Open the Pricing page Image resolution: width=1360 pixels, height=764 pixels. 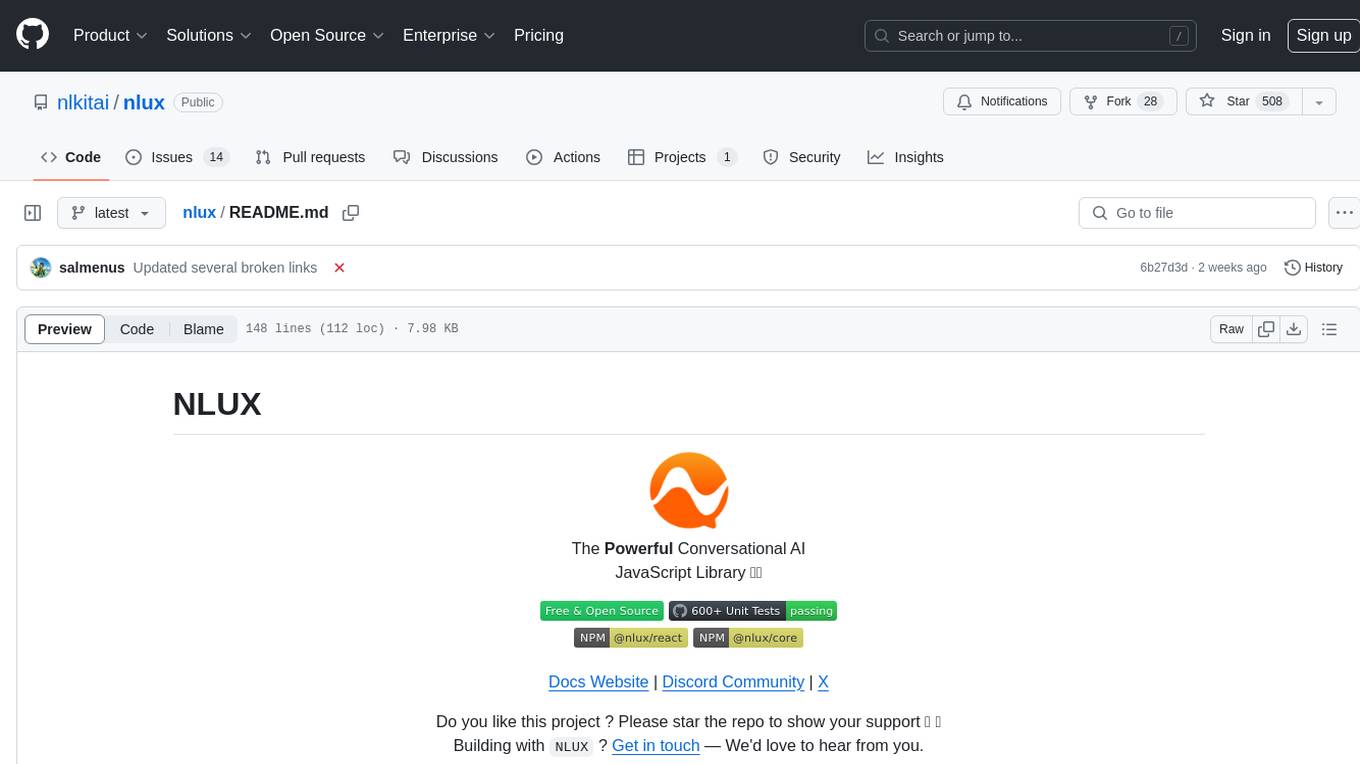click(x=539, y=35)
